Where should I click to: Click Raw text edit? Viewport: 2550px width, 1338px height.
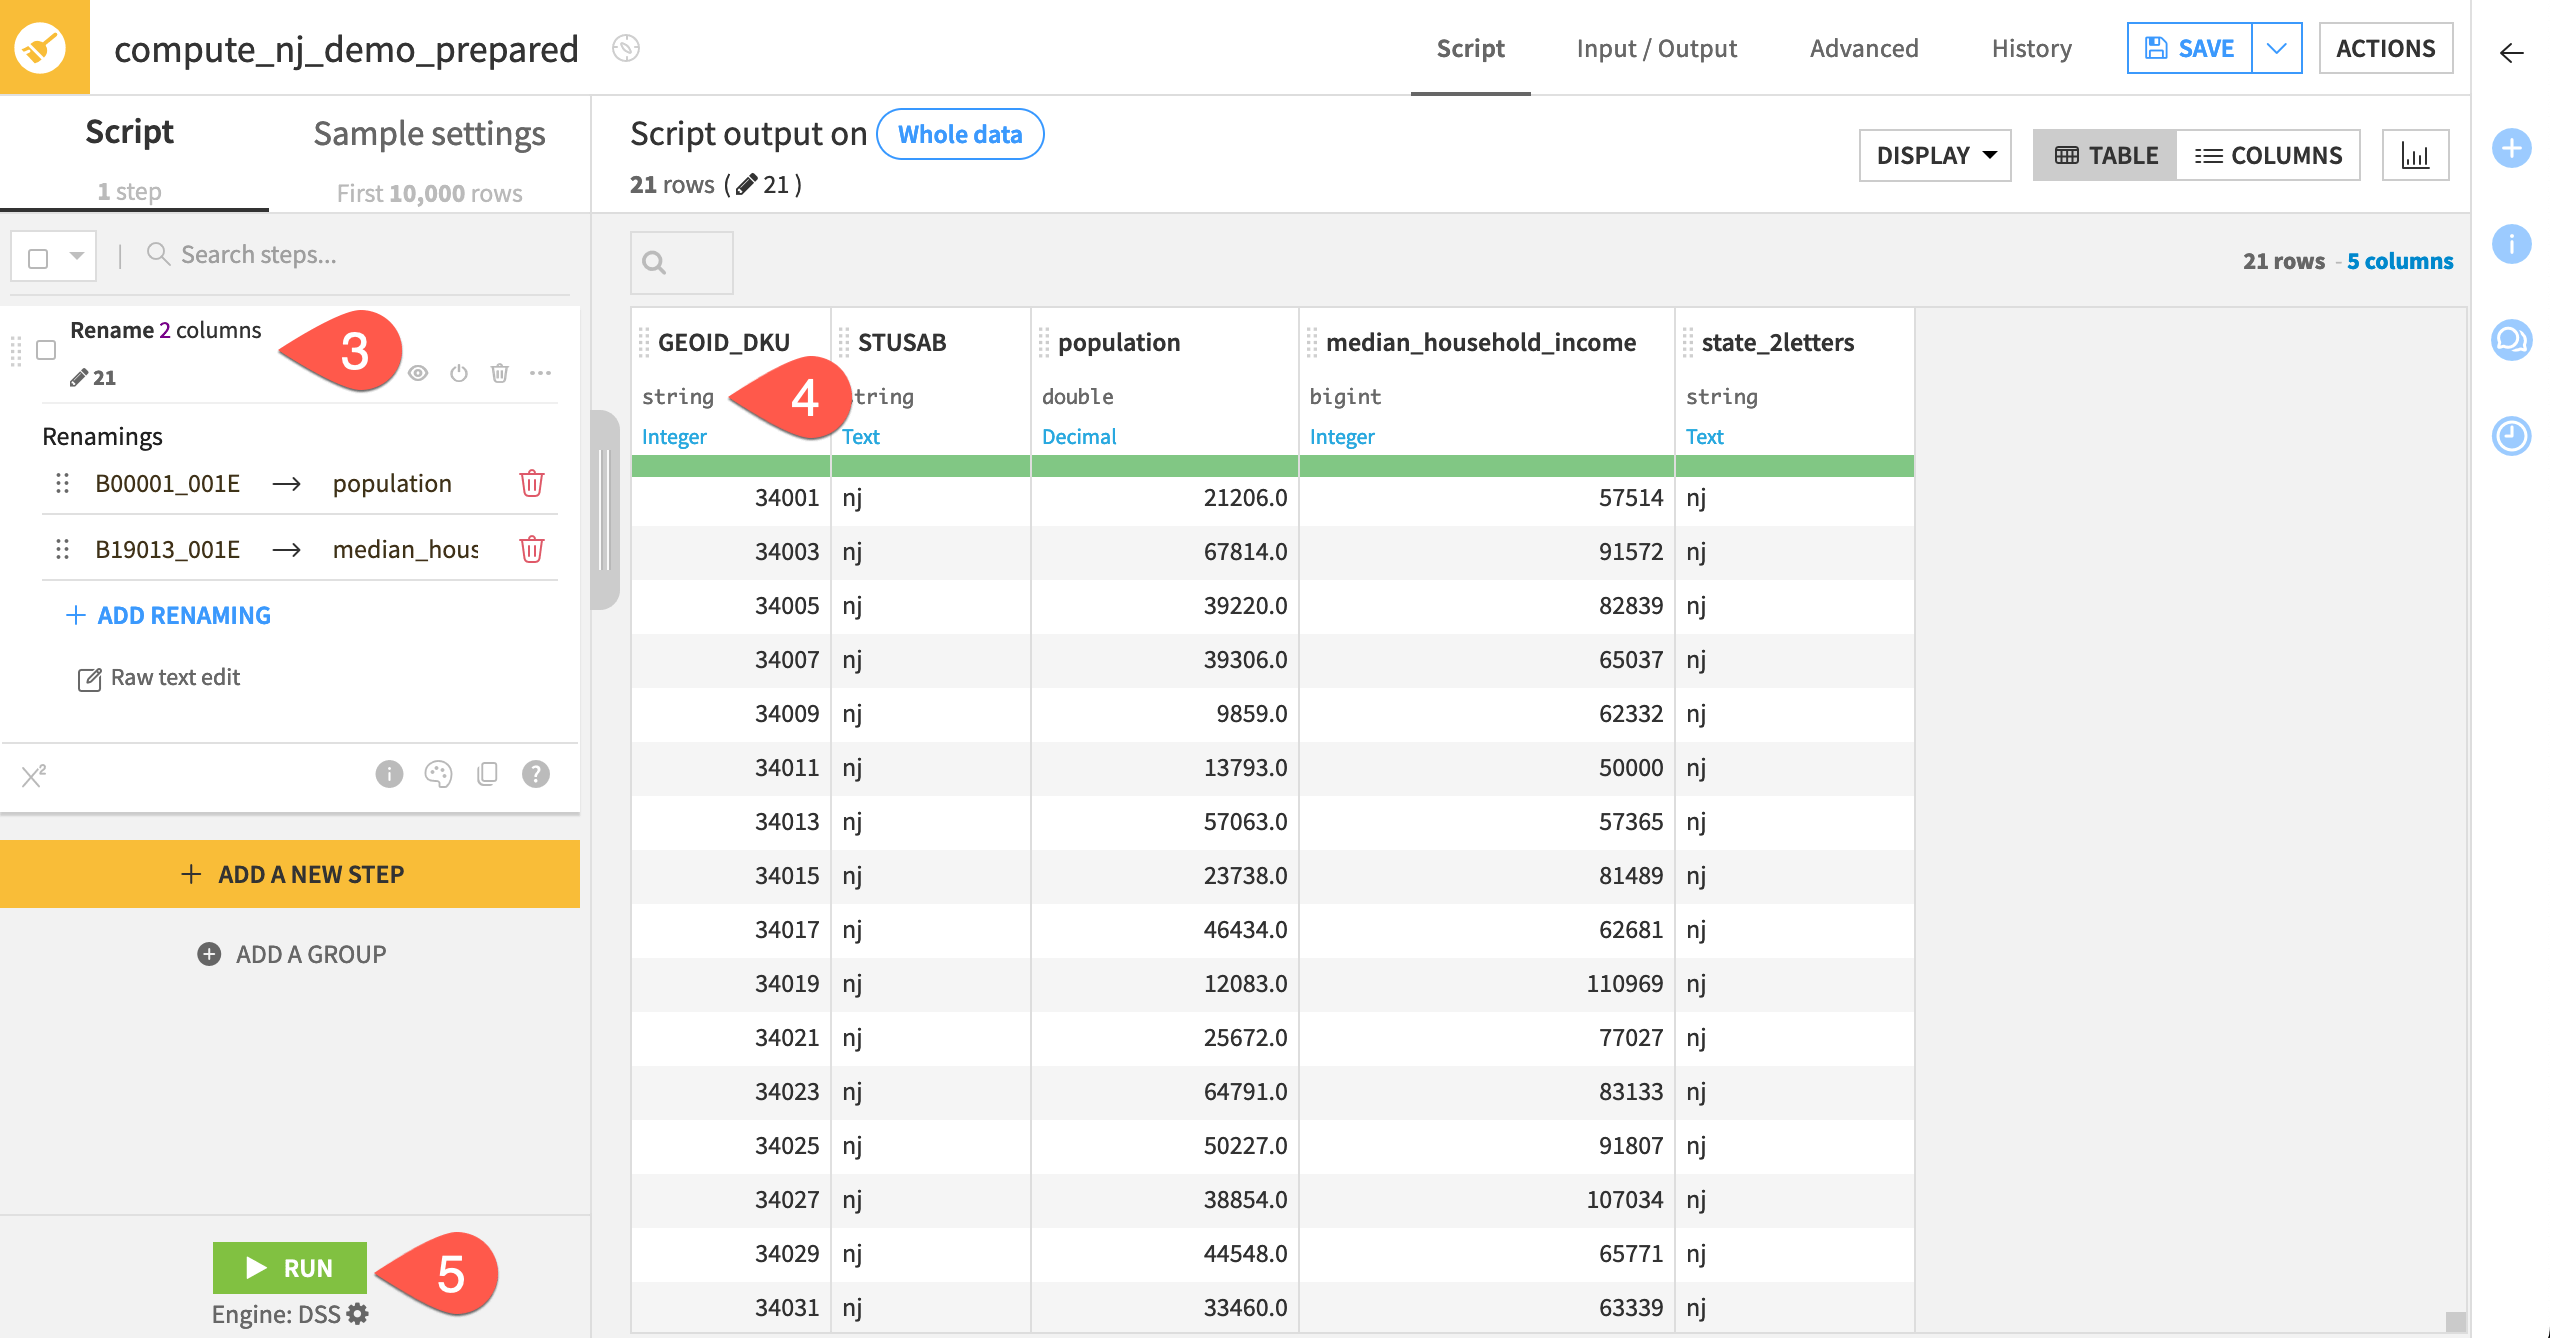tap(159, 678)
